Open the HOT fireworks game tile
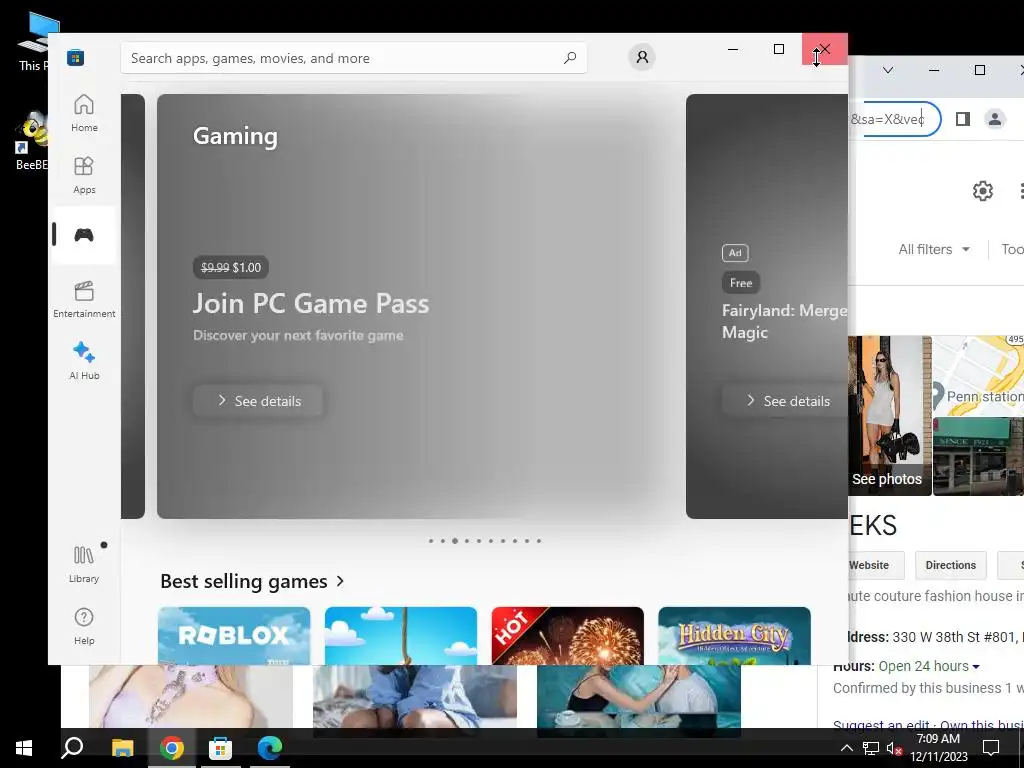This screenshot has height=768, width=1024. click(x=568, y=636)
